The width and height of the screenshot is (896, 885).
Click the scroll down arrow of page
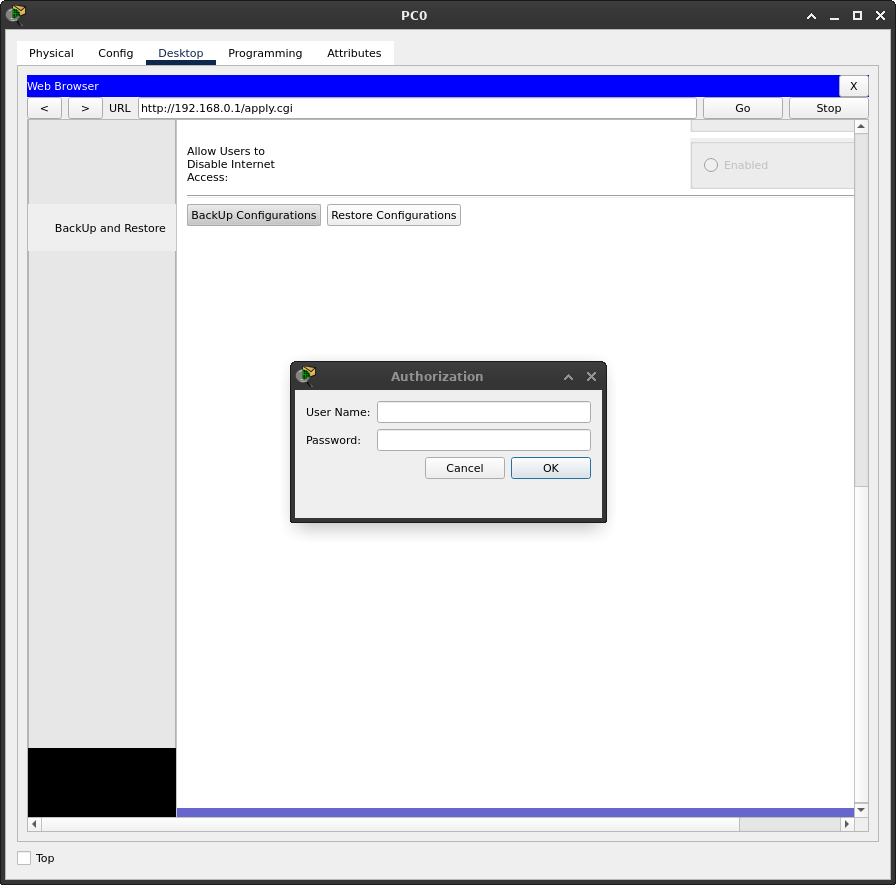point(861,809)
